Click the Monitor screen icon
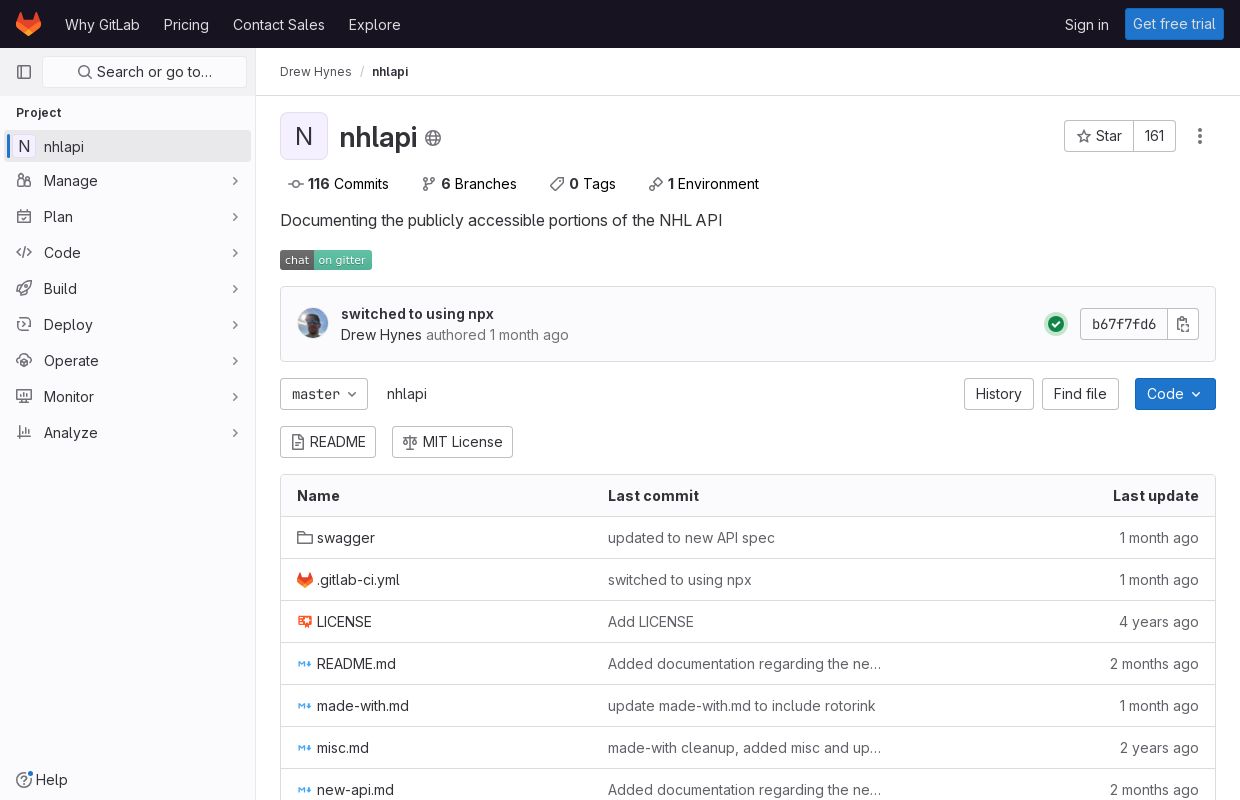 pyautogui.click(x=24, y=397)
